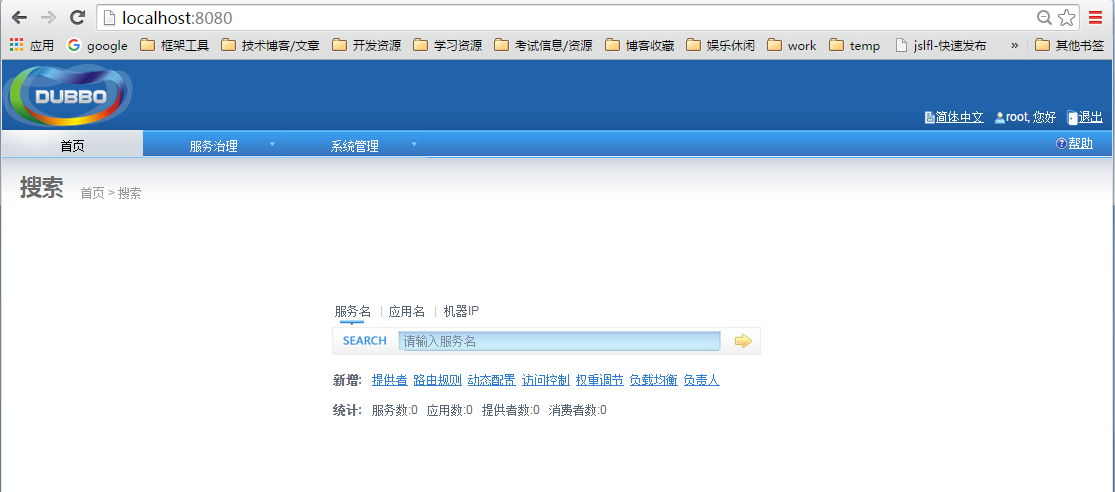Open the 博客收藏 bookmark folder
The width and height of the screenshot is (1115, 492).
640,46
